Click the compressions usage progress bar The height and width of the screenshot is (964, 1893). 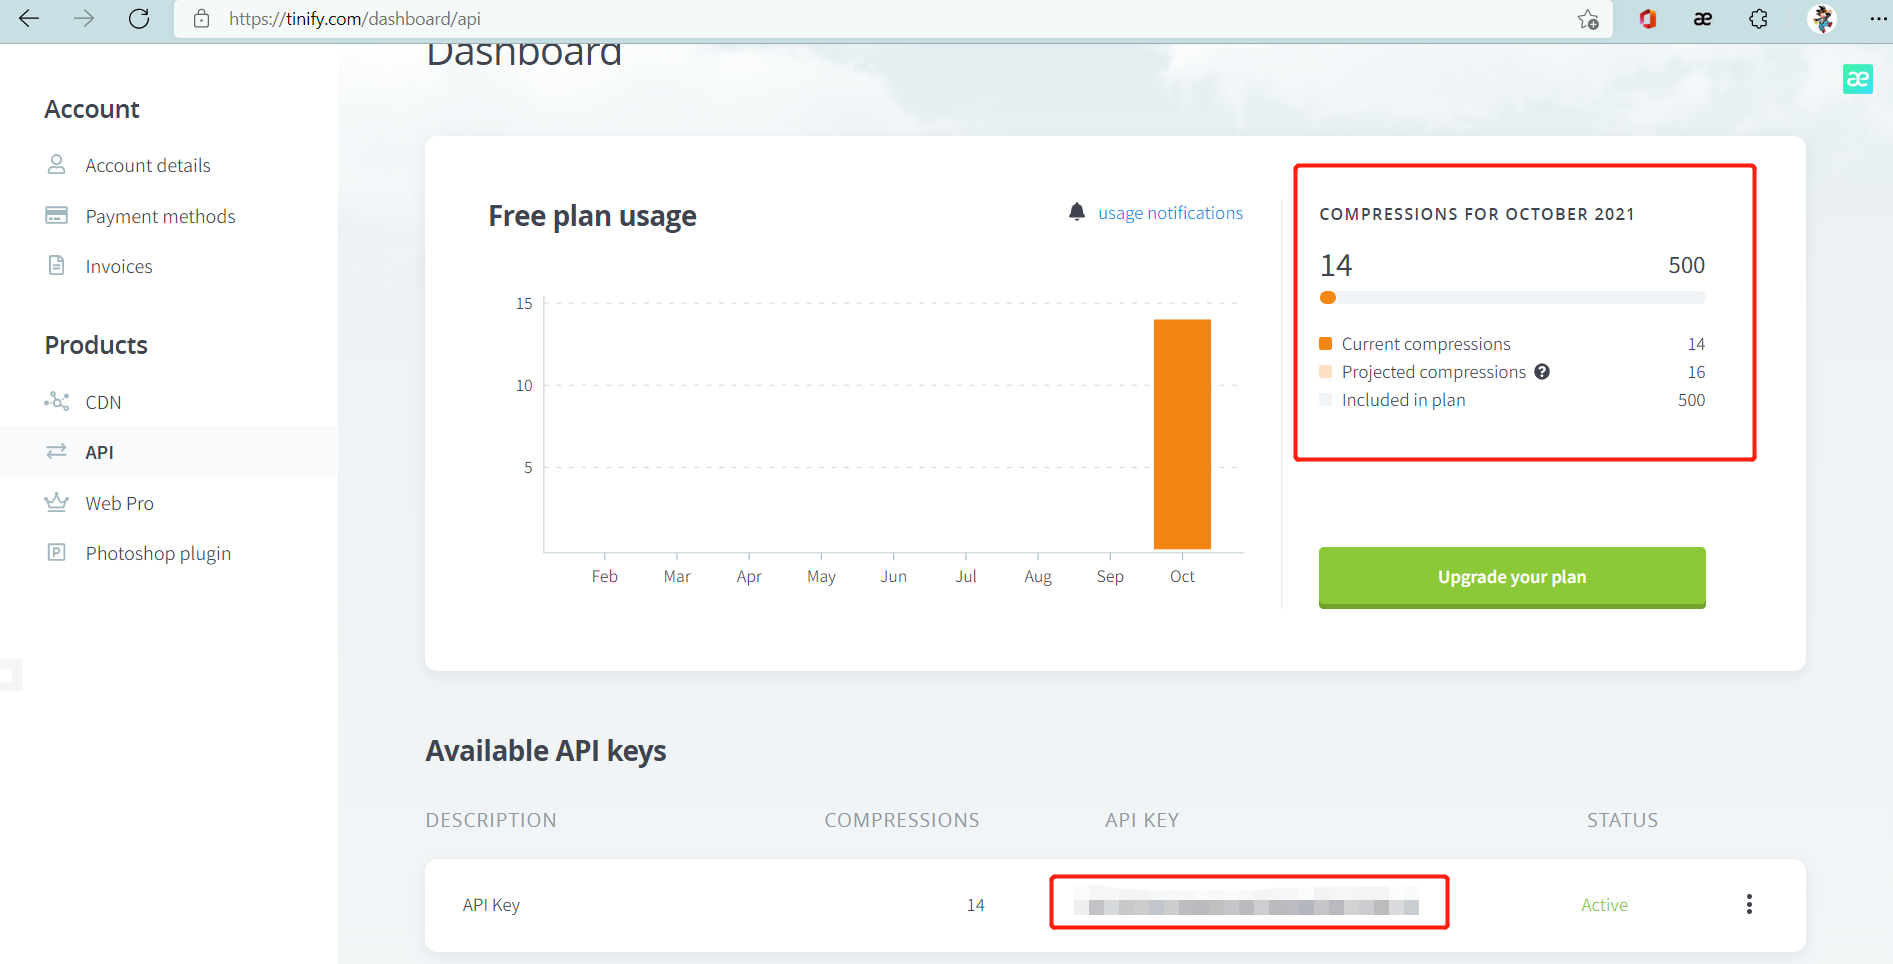coord(1512,298)
